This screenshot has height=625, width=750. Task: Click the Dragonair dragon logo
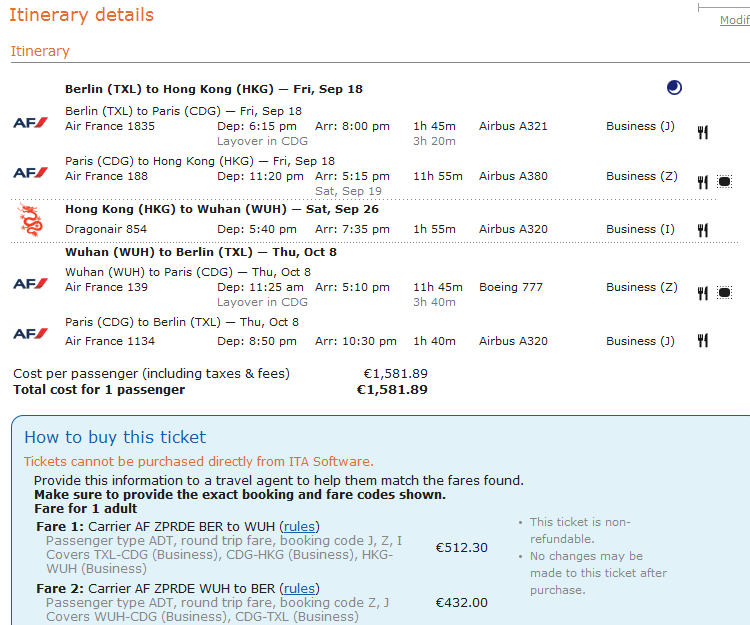point(31,221)
